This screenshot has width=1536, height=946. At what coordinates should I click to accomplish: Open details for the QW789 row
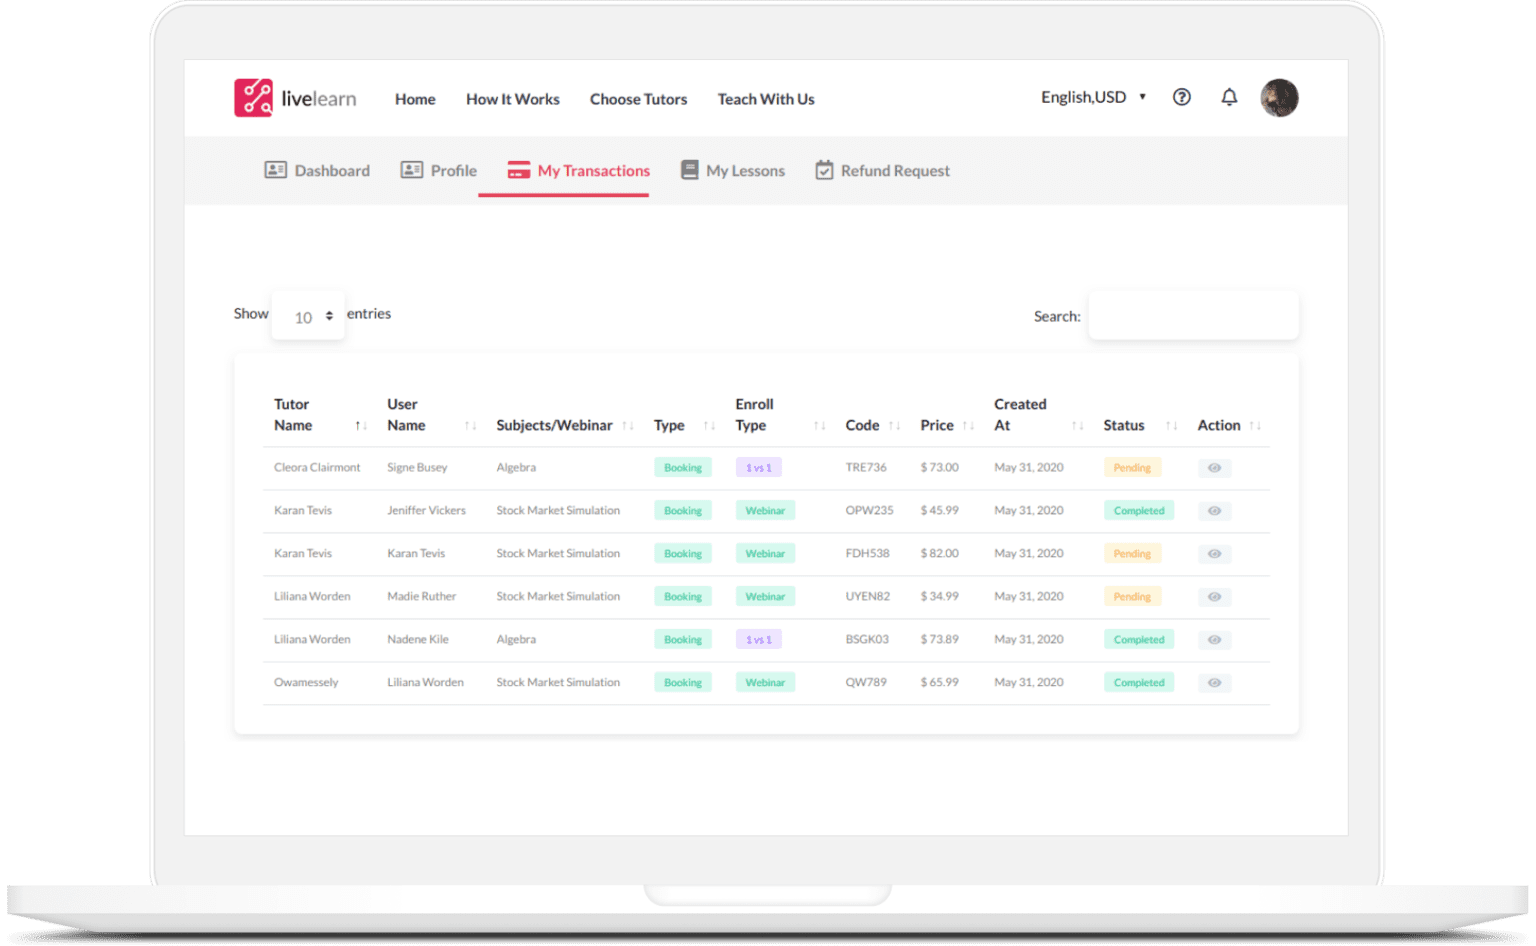point(1214,682)
